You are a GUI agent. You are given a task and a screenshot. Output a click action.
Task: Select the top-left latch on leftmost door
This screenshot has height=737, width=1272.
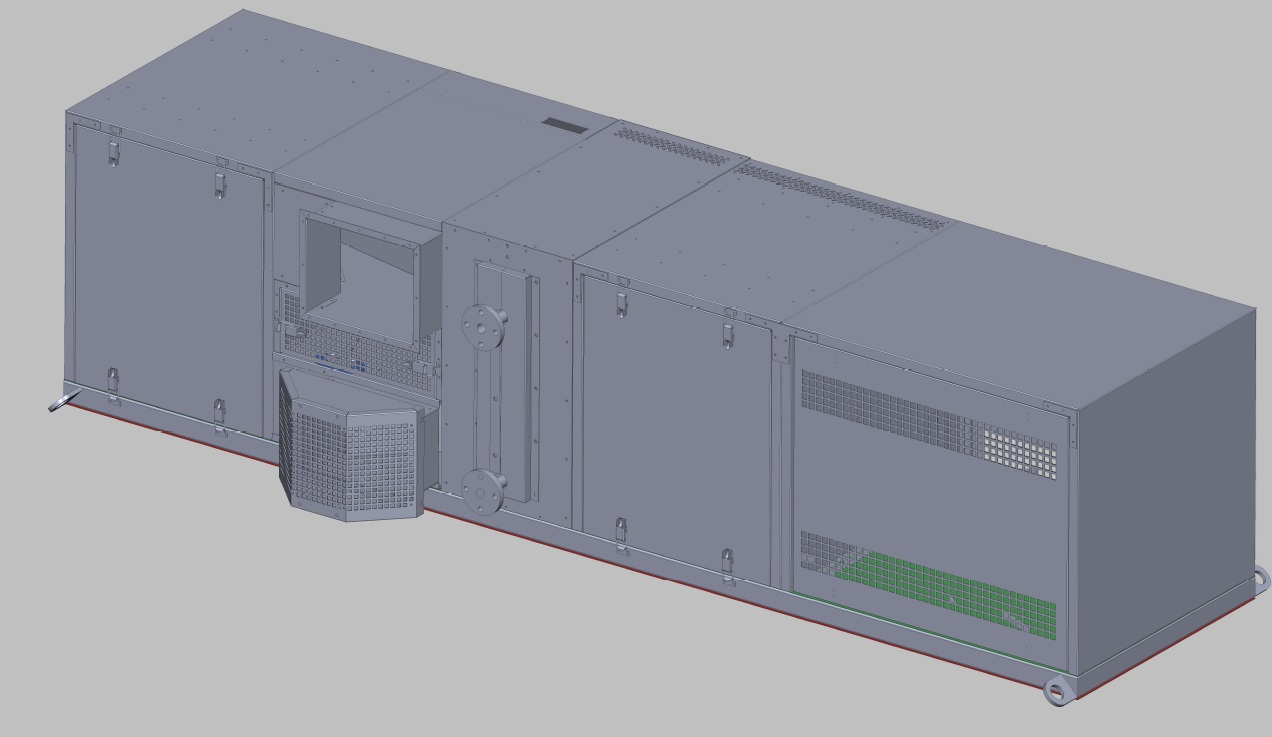[x=113, y=153]
